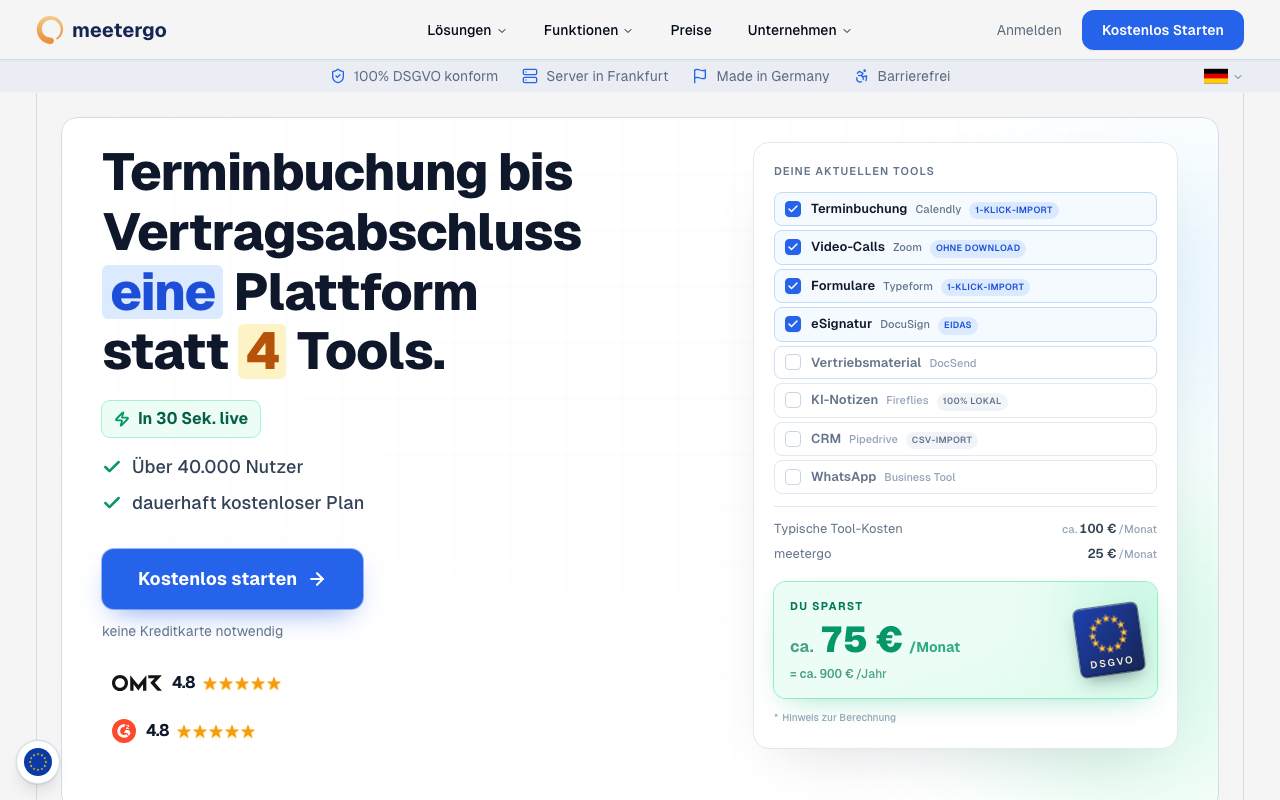
Task: Click the OMR five star rating
Action: (x=242, y=684)
